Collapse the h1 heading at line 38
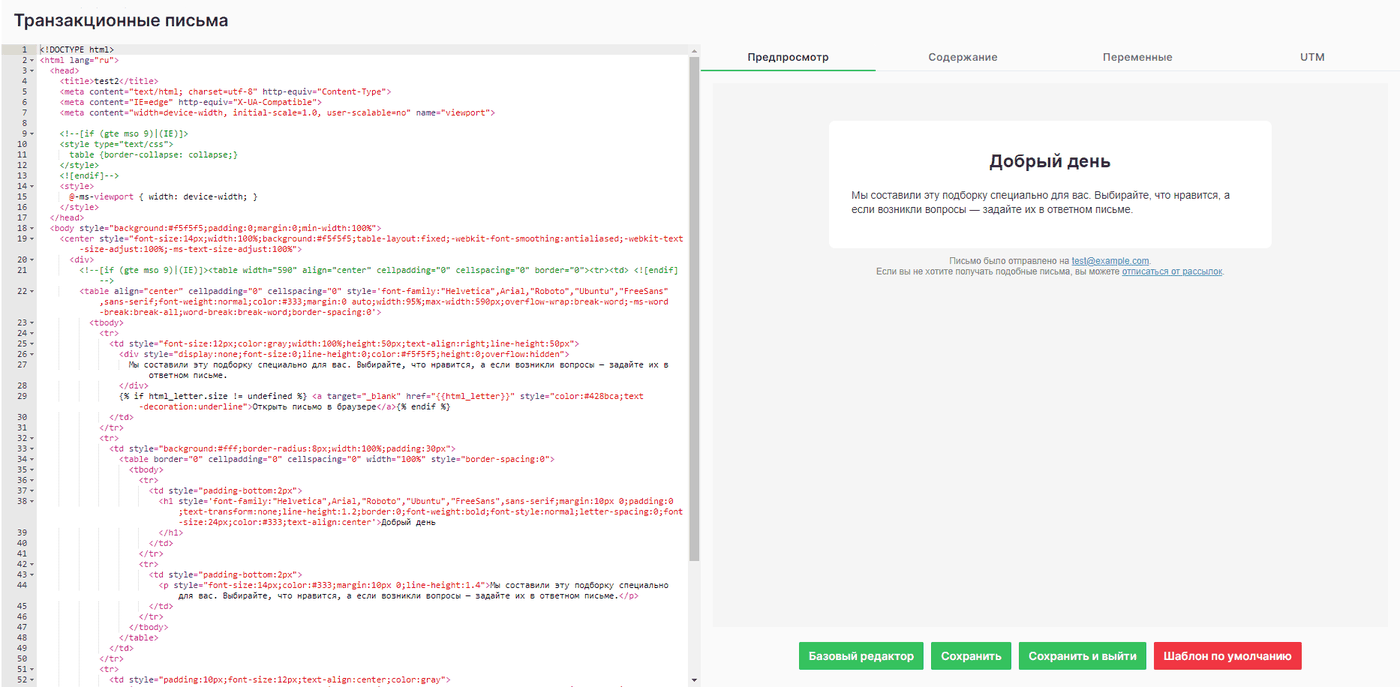The image size is (1400, 687). click(33, 501)
